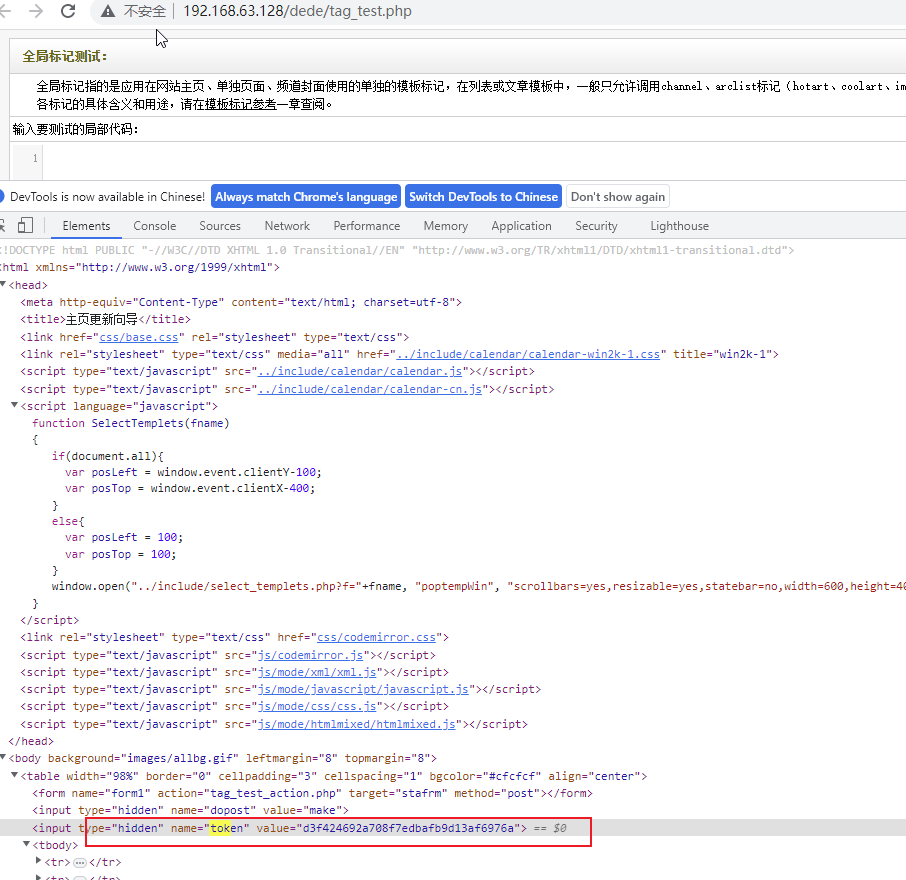Open the Application tab
This screenshot has height=880, width=906.
521,226
